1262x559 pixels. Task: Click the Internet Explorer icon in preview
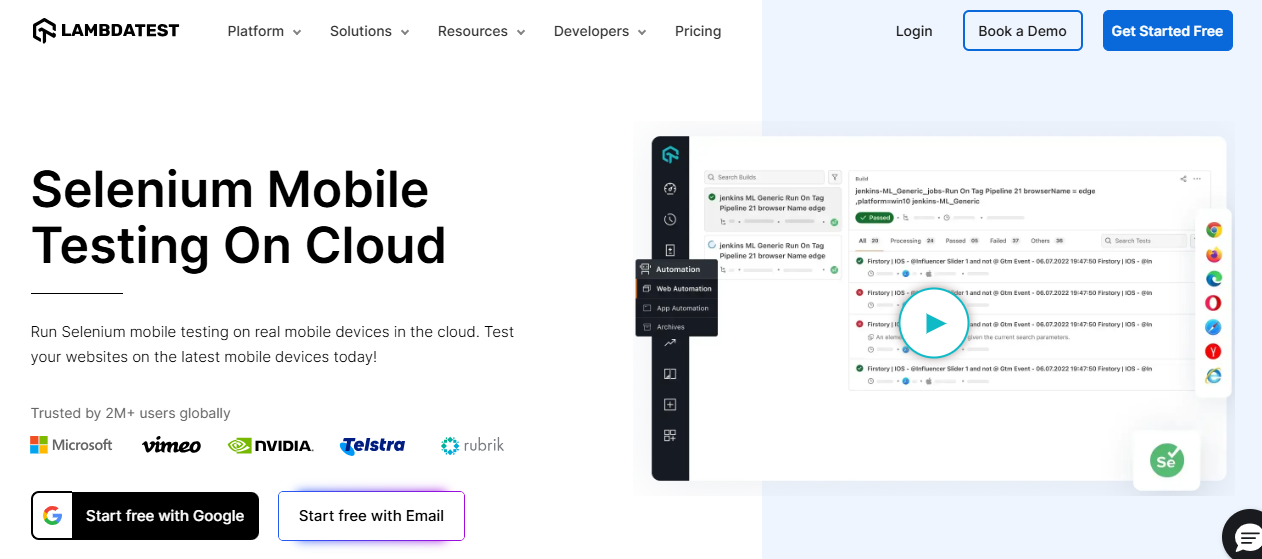(1213, 375)
